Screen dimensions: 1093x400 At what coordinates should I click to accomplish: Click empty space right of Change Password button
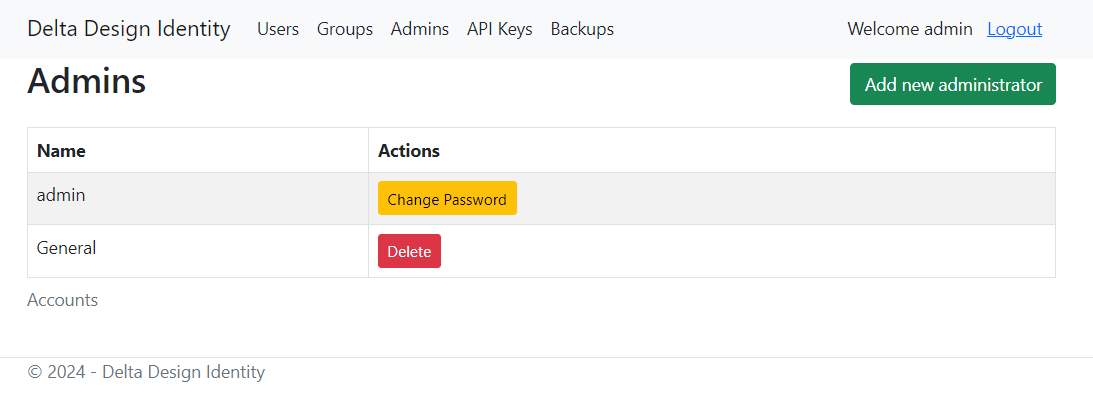tap(780, 199)
